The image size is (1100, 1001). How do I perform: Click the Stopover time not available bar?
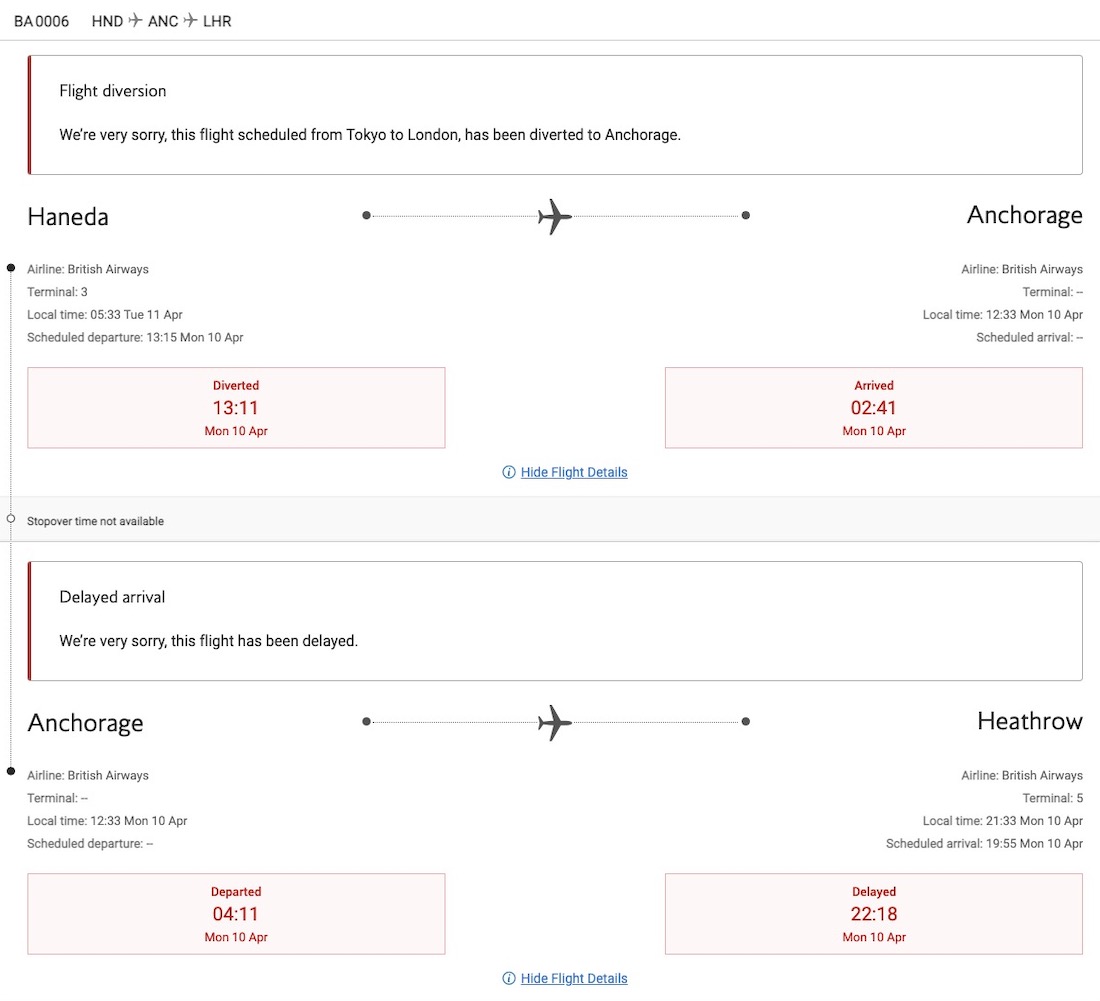point(550,520)
